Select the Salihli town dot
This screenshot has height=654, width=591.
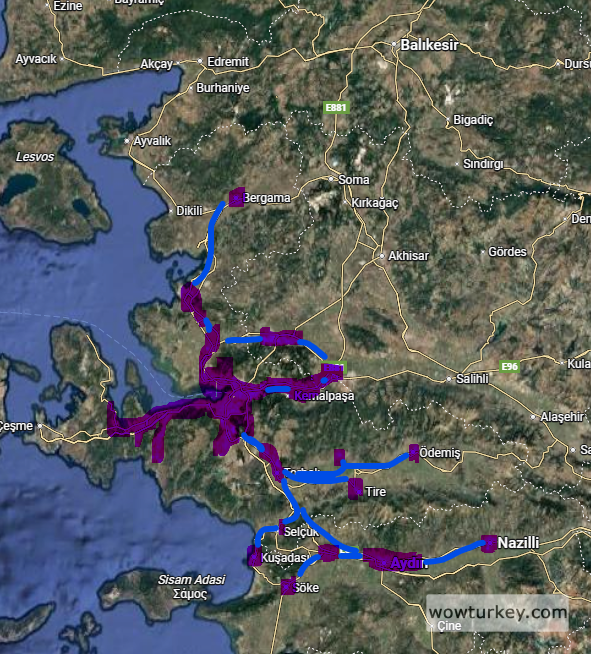point(449,379)
